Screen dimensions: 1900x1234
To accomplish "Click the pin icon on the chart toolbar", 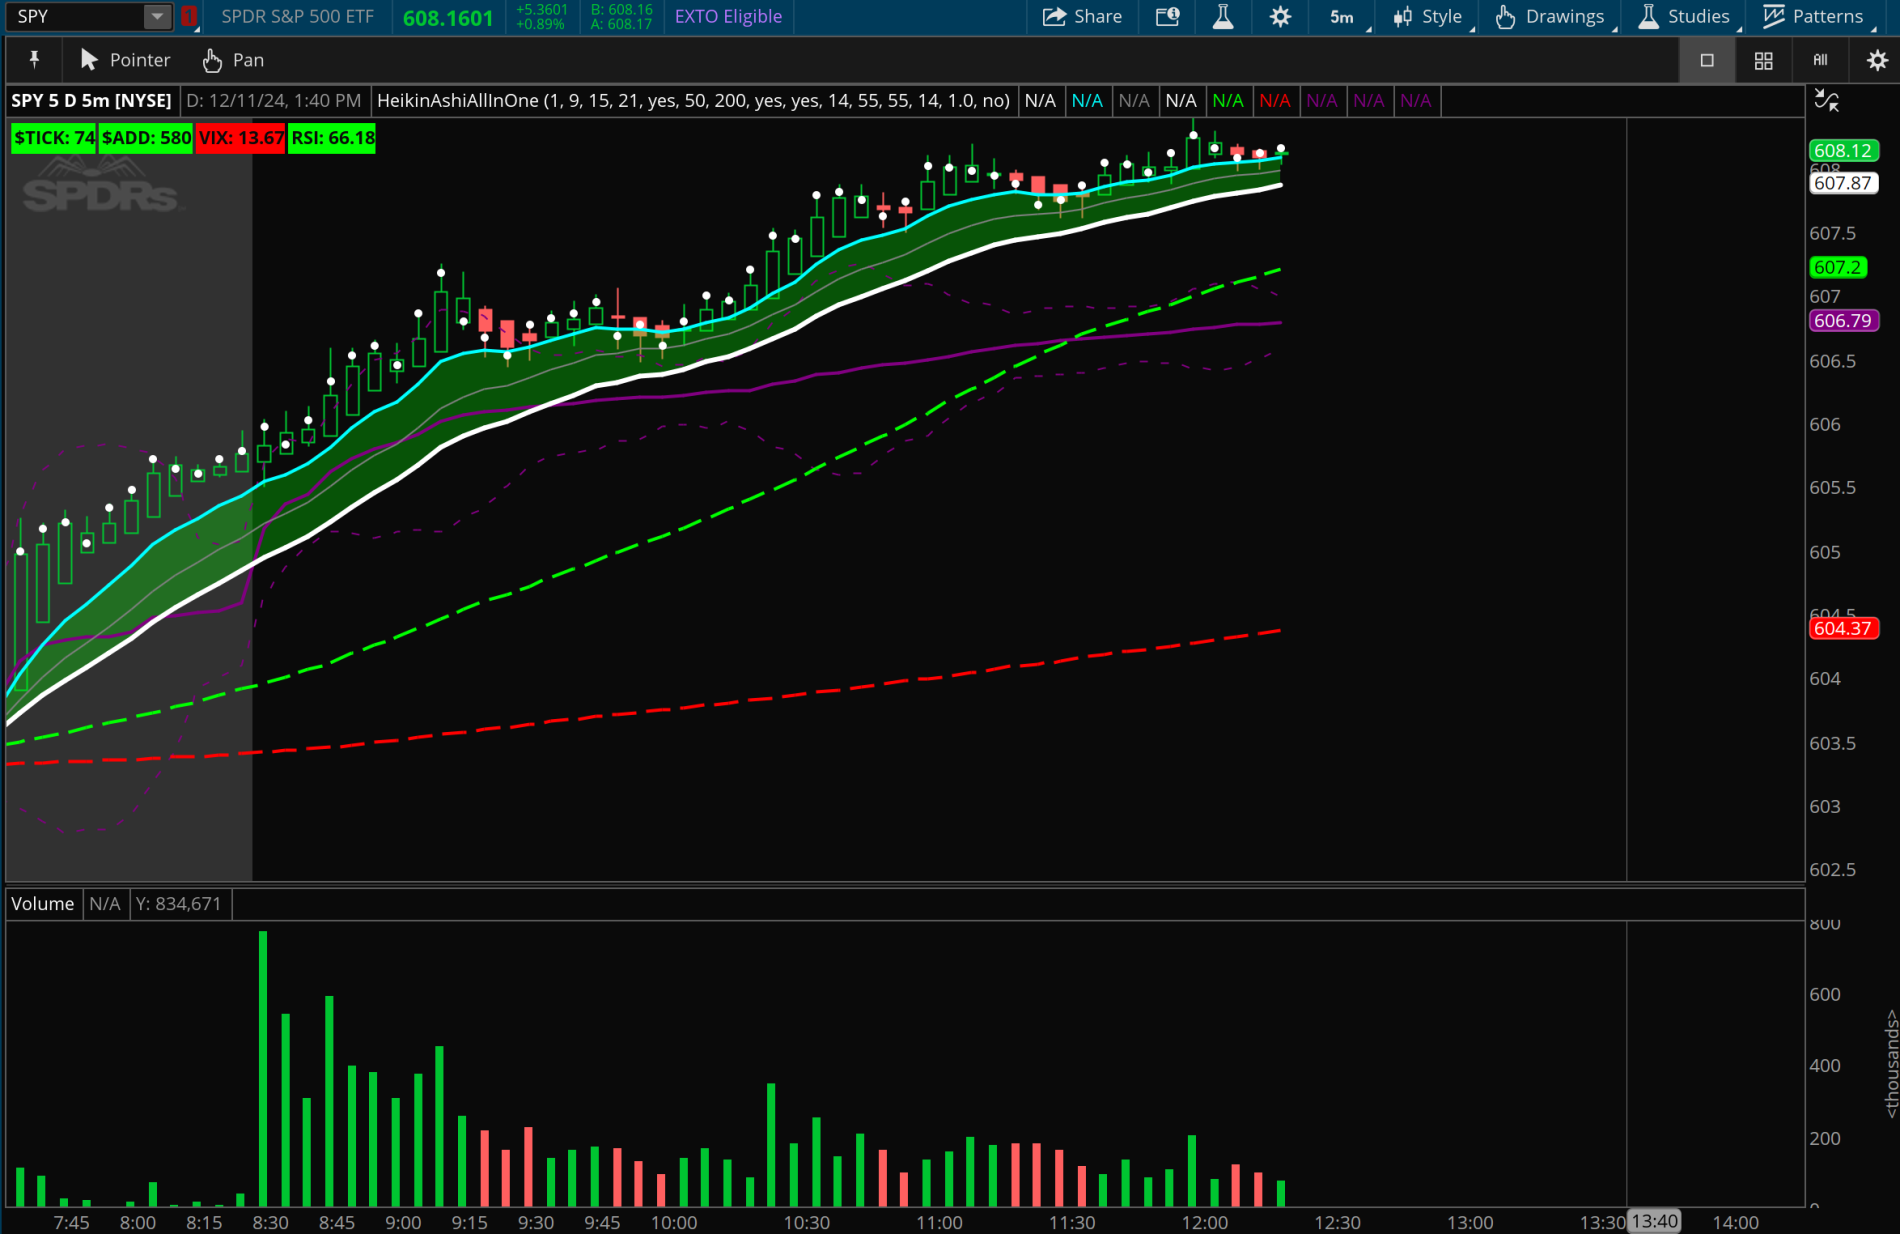I will click(34, 60).
